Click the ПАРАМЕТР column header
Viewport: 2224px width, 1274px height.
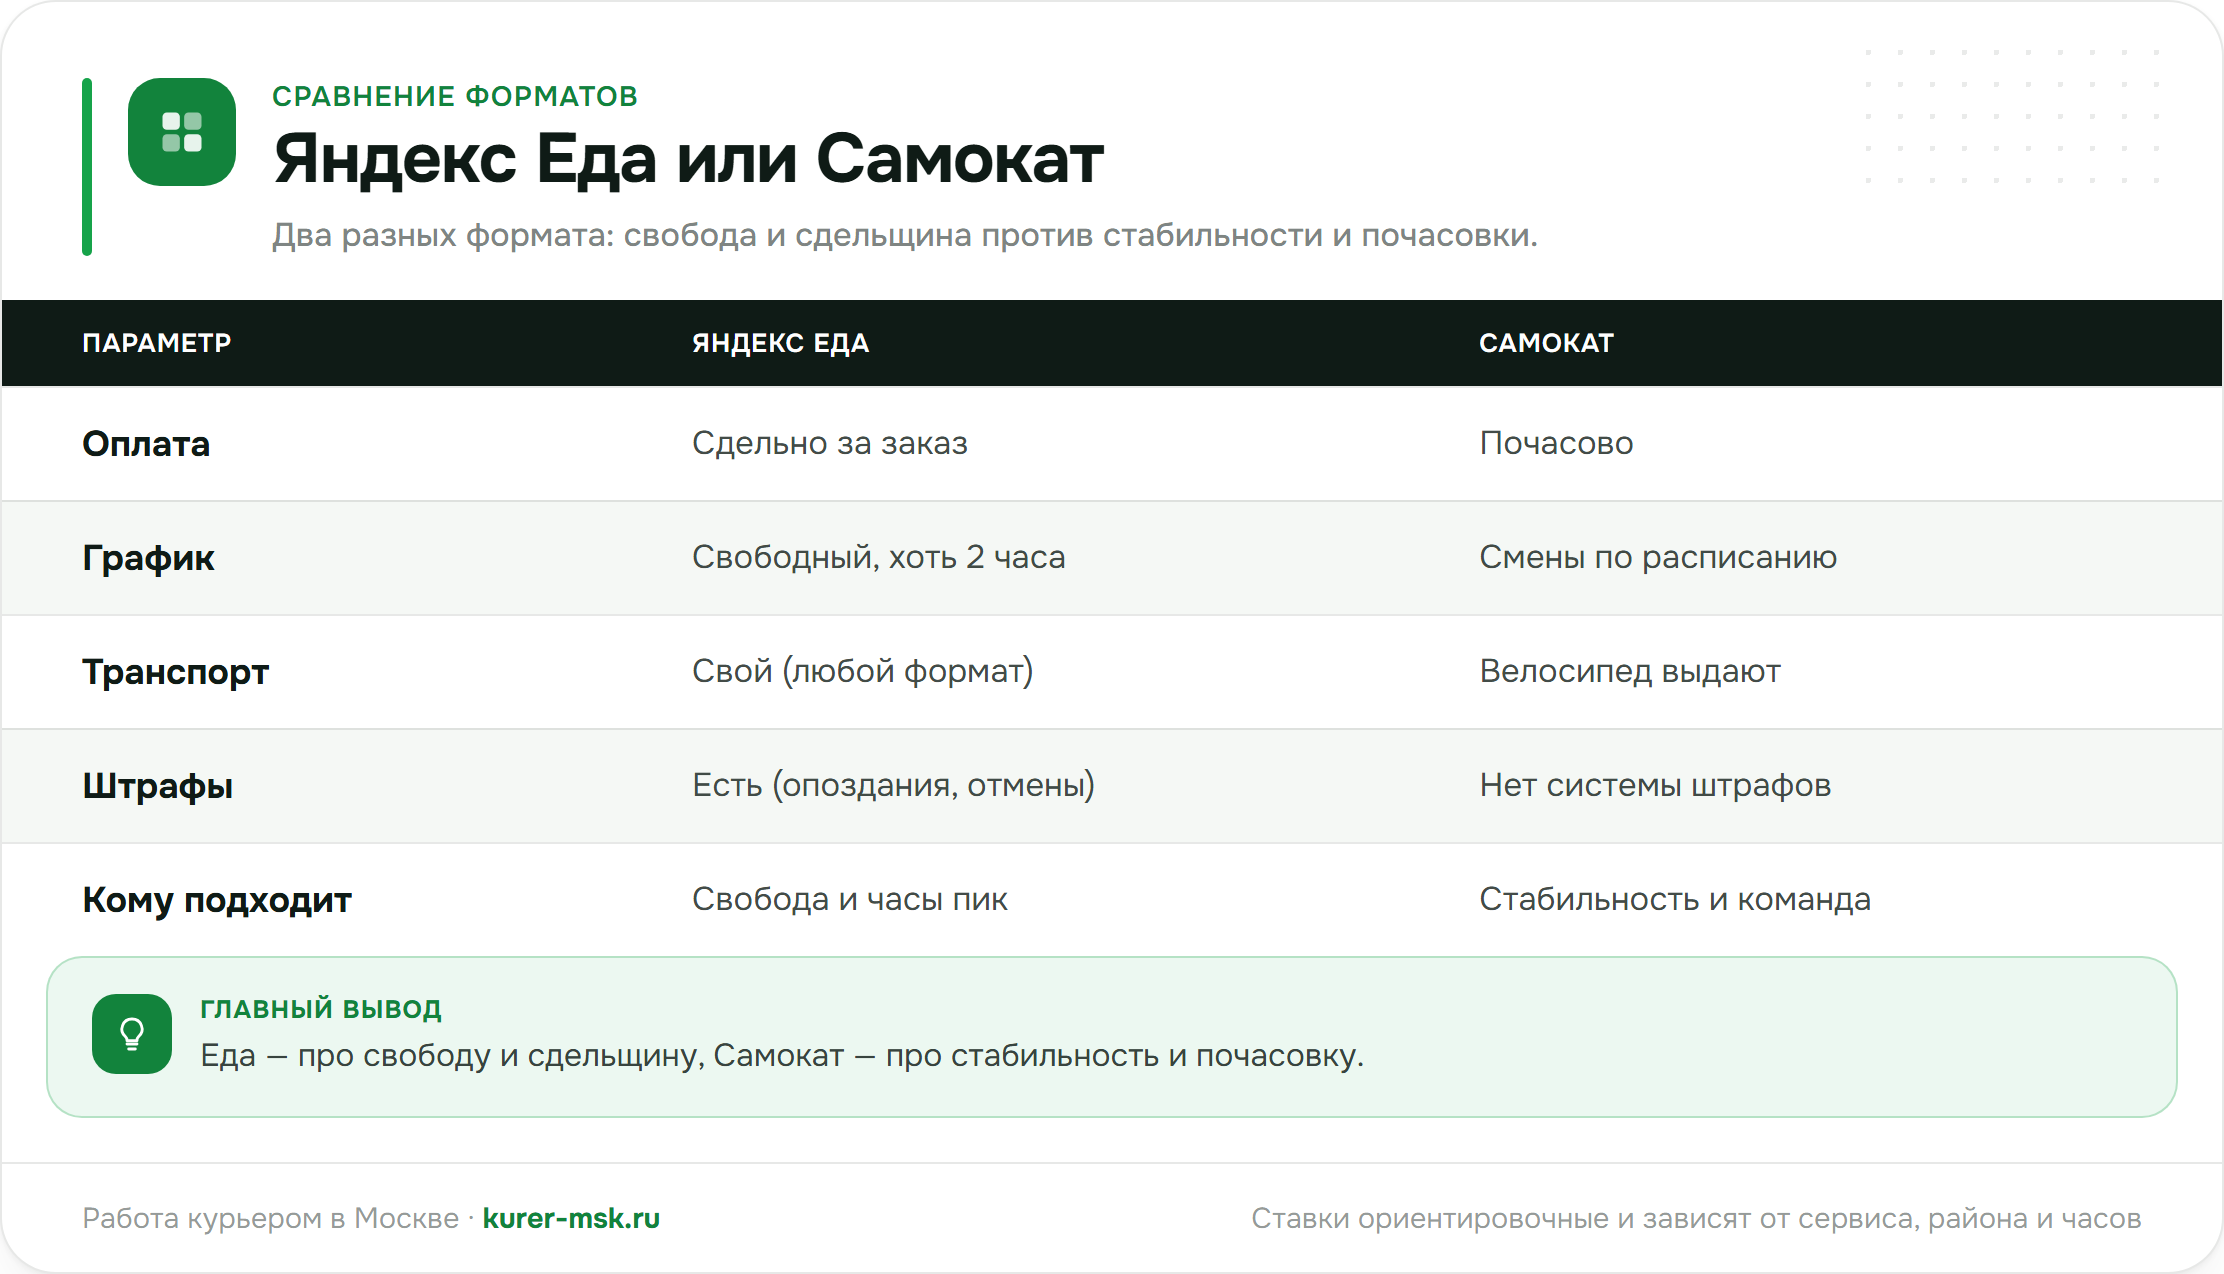click(157, 343)
